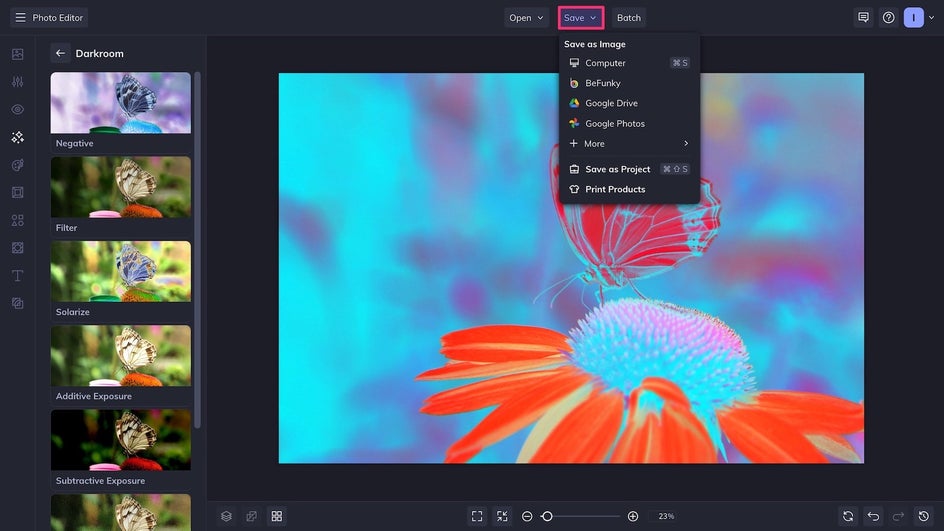Apply the Subtractive Exposure effect thumbnail
Image resolution: width=944 pixels, height=531 pixels.
(x=120, y=440)
